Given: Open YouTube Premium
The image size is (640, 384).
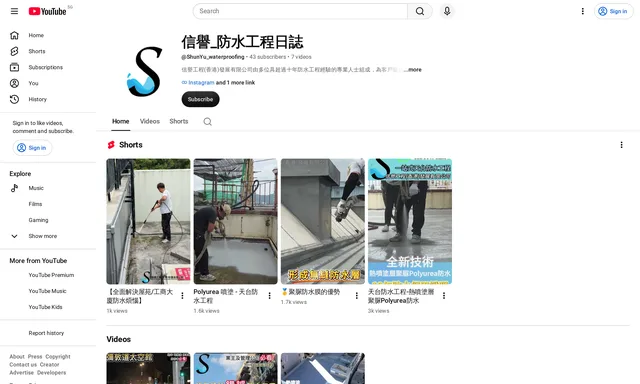Looking at the screenshot, I should point(51,275).
